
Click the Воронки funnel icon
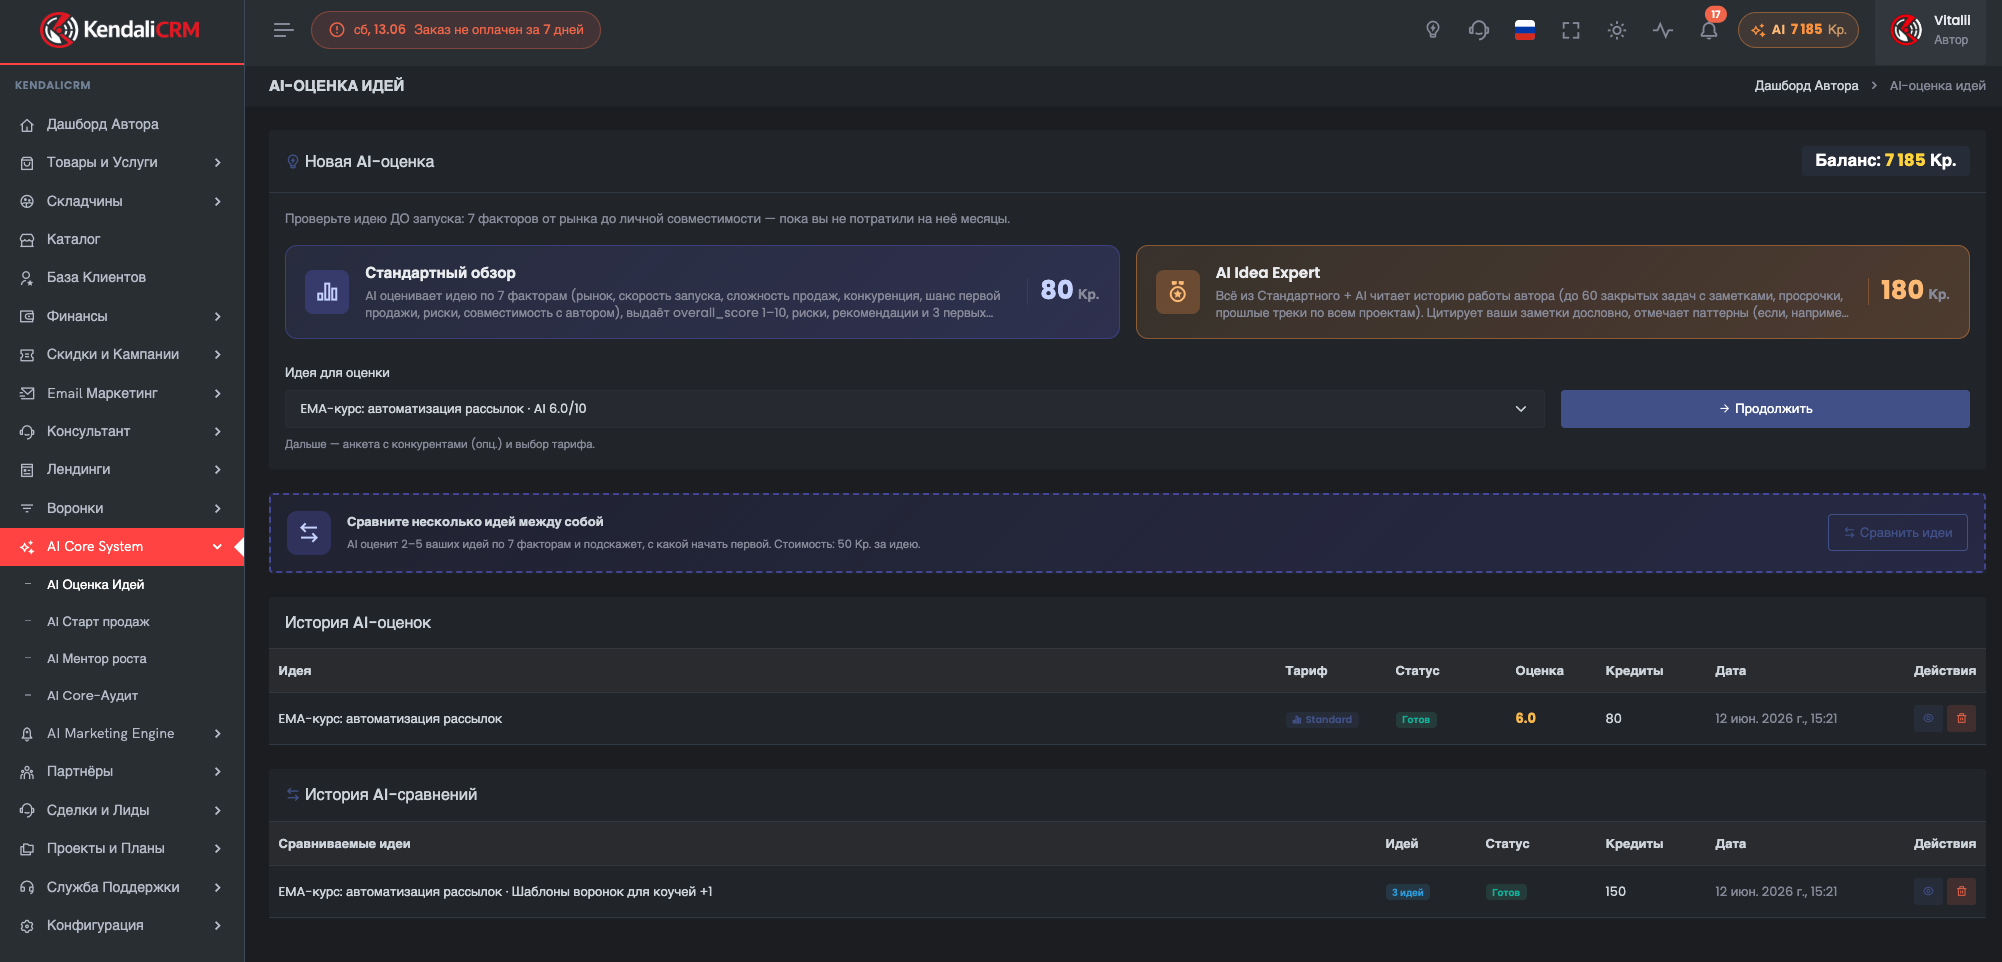[27, 509]
